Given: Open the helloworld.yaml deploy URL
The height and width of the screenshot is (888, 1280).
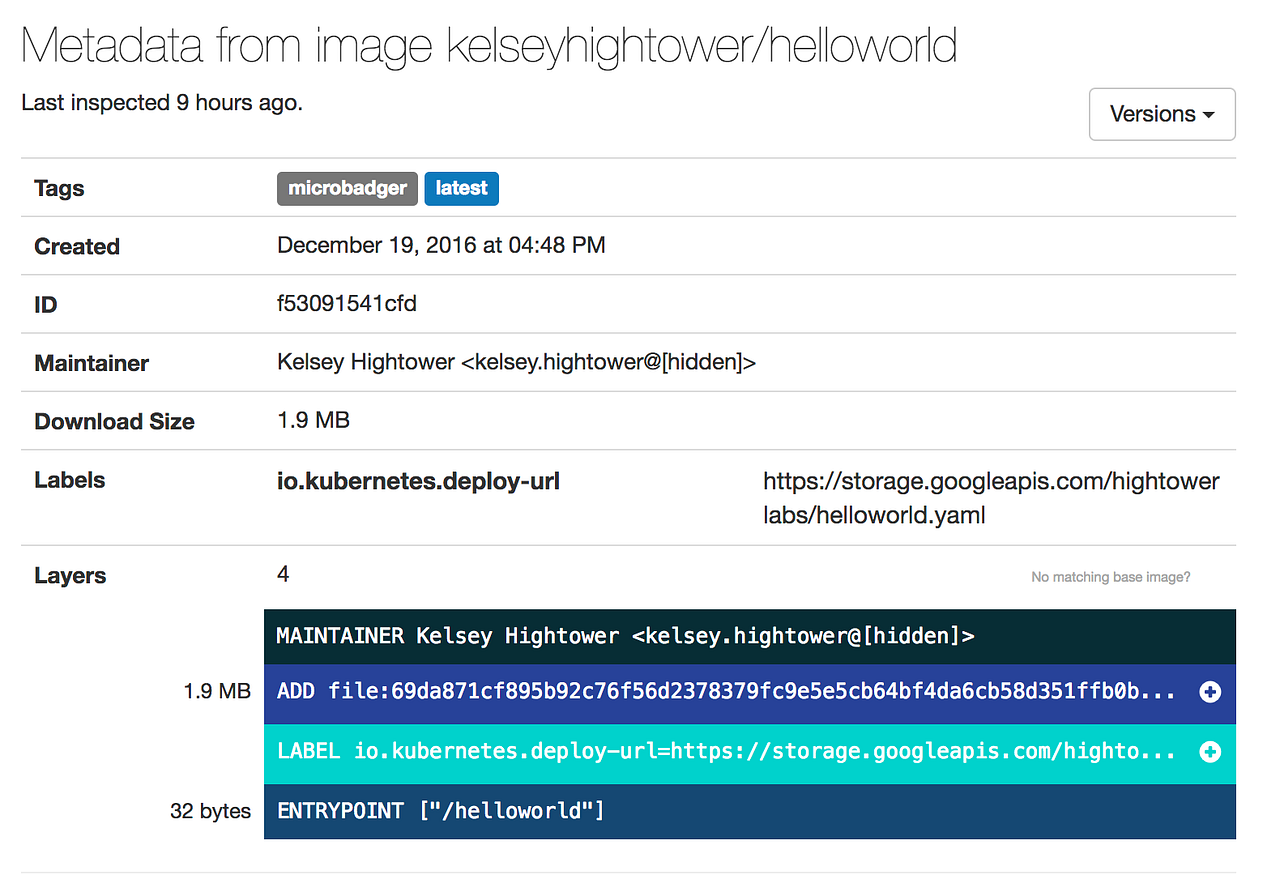Looking at the screenshot, I should pyautogui.click(x=991, y=497).
